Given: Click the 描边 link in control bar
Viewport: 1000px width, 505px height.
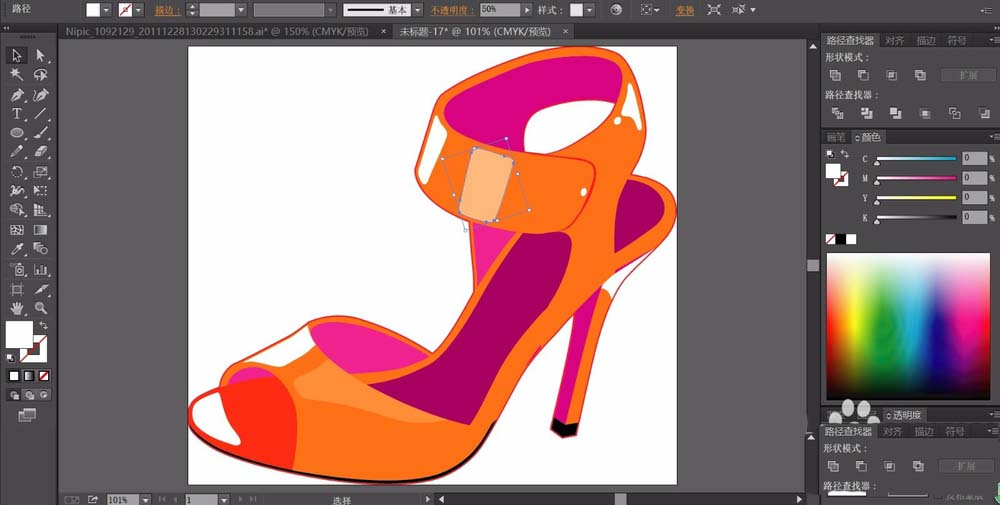Looking at the screenshot, I should click(x=163, y=10).
